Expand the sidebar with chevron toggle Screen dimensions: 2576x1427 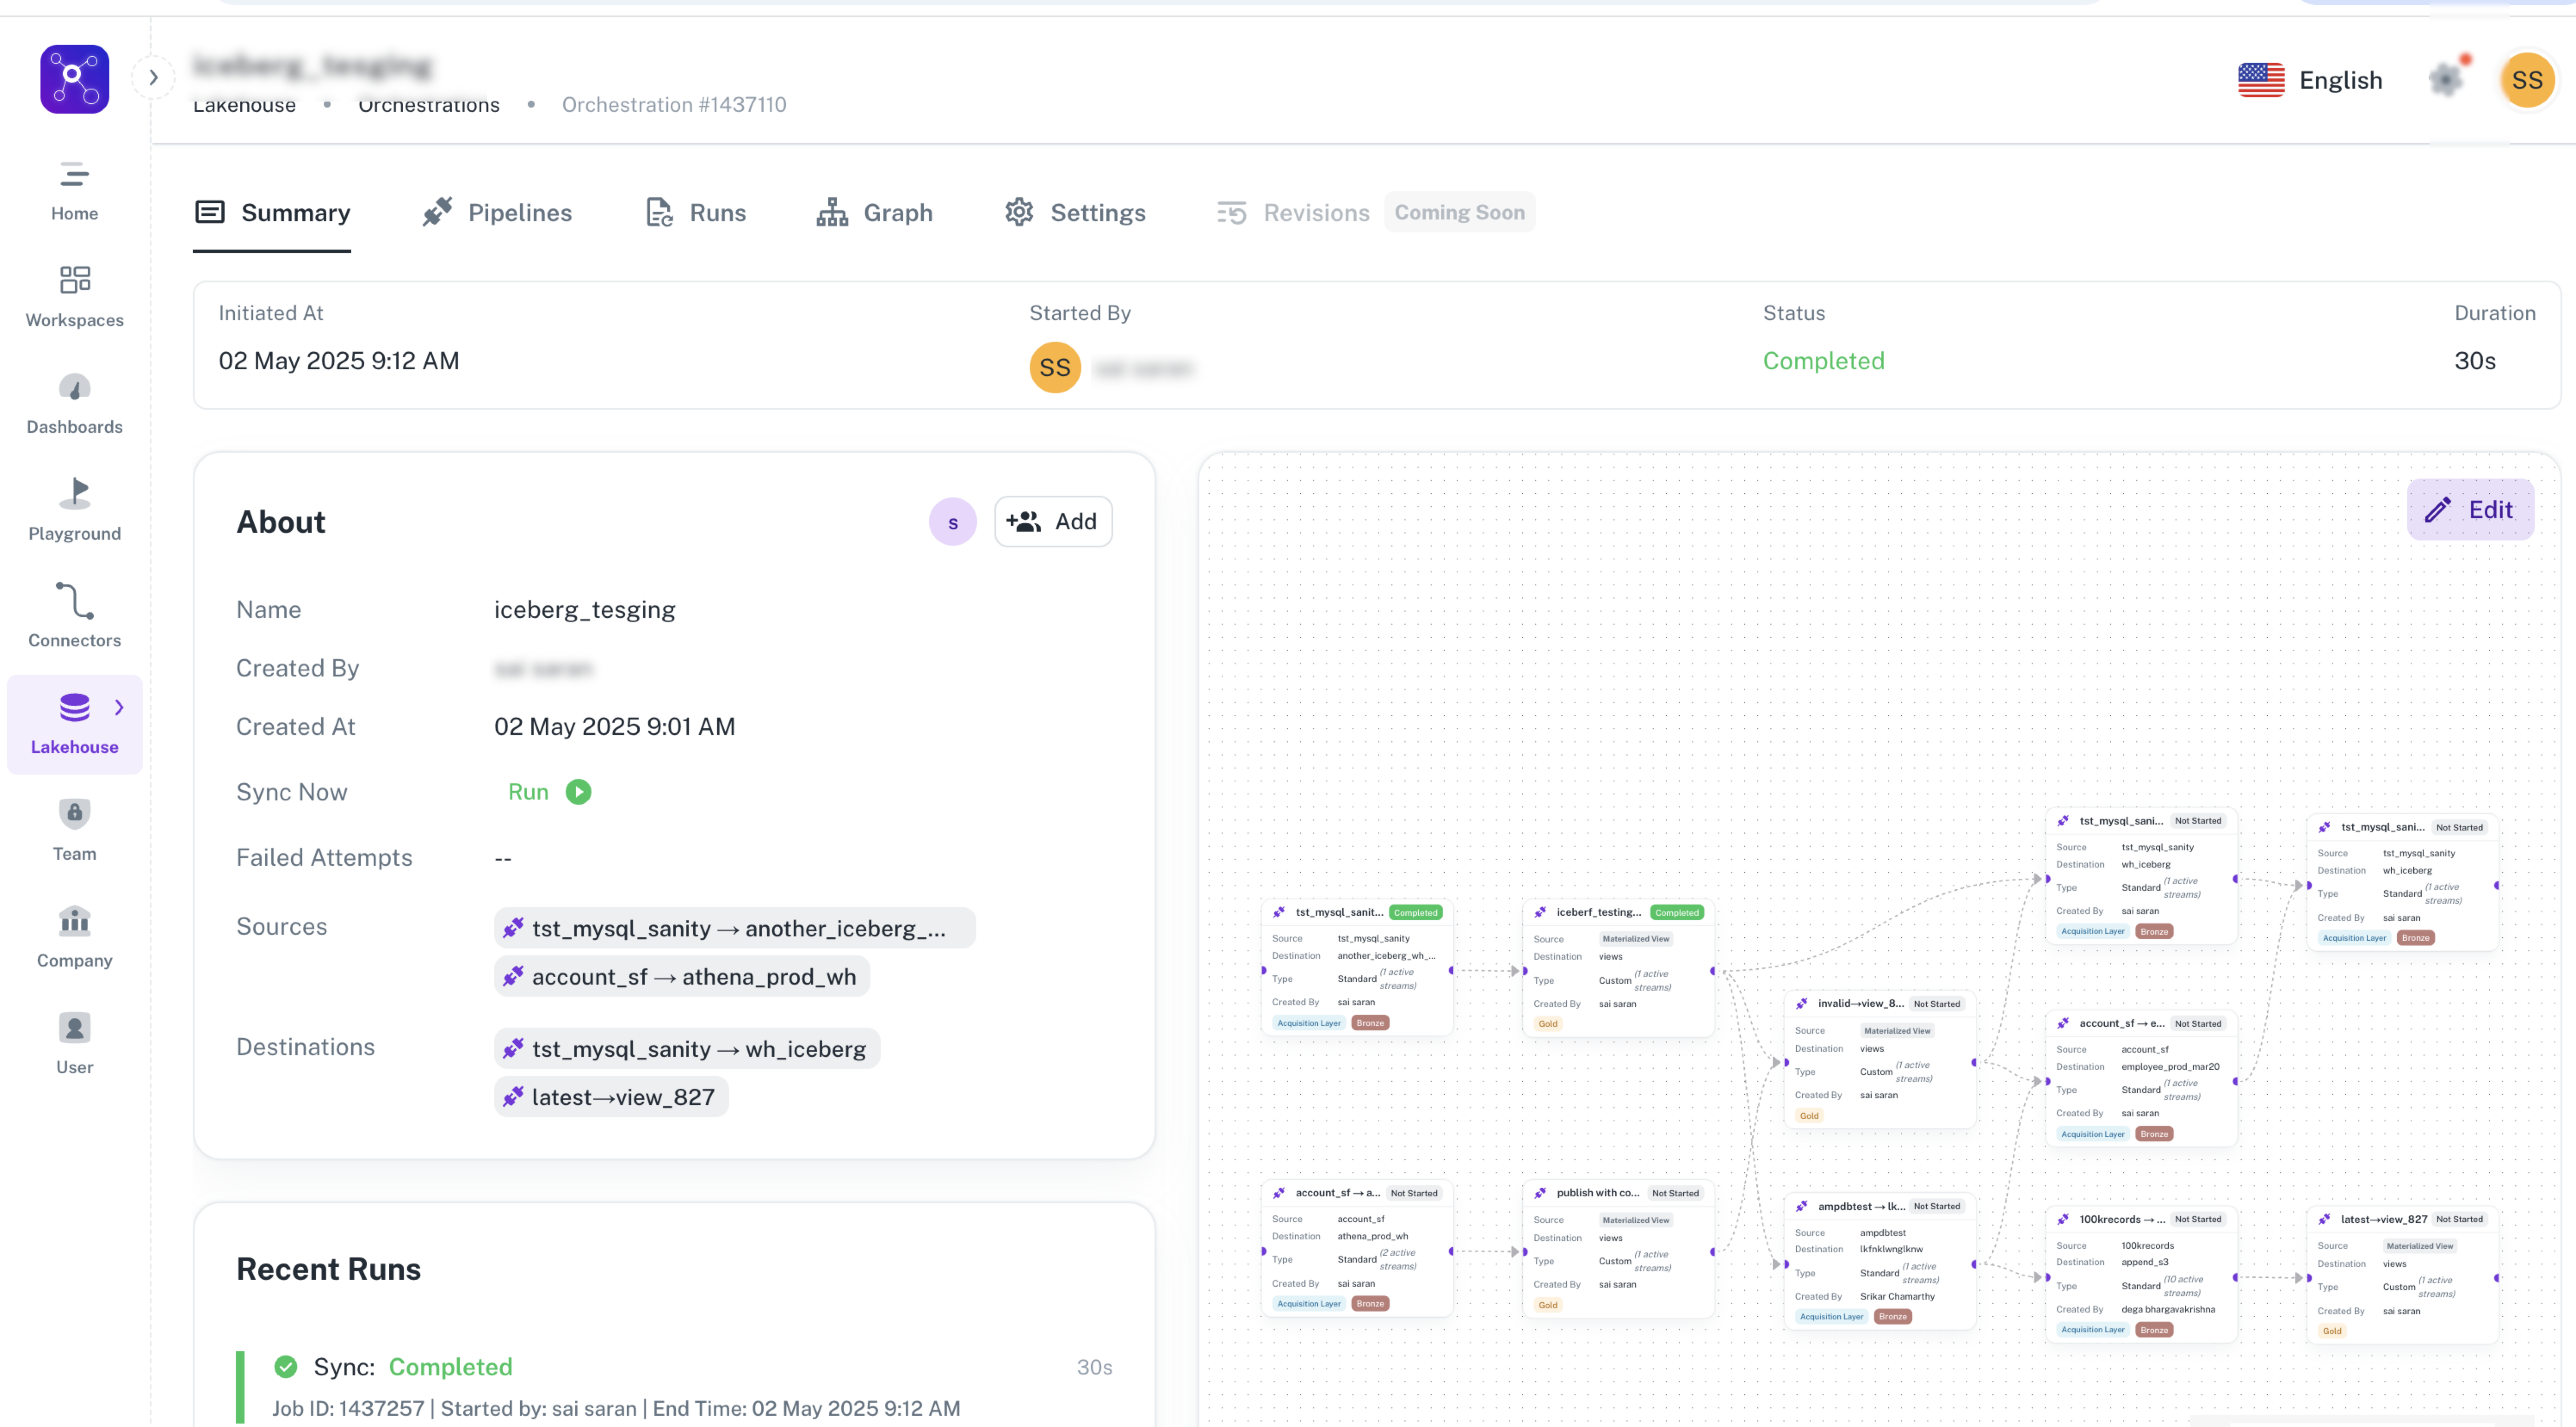[153, 77]
